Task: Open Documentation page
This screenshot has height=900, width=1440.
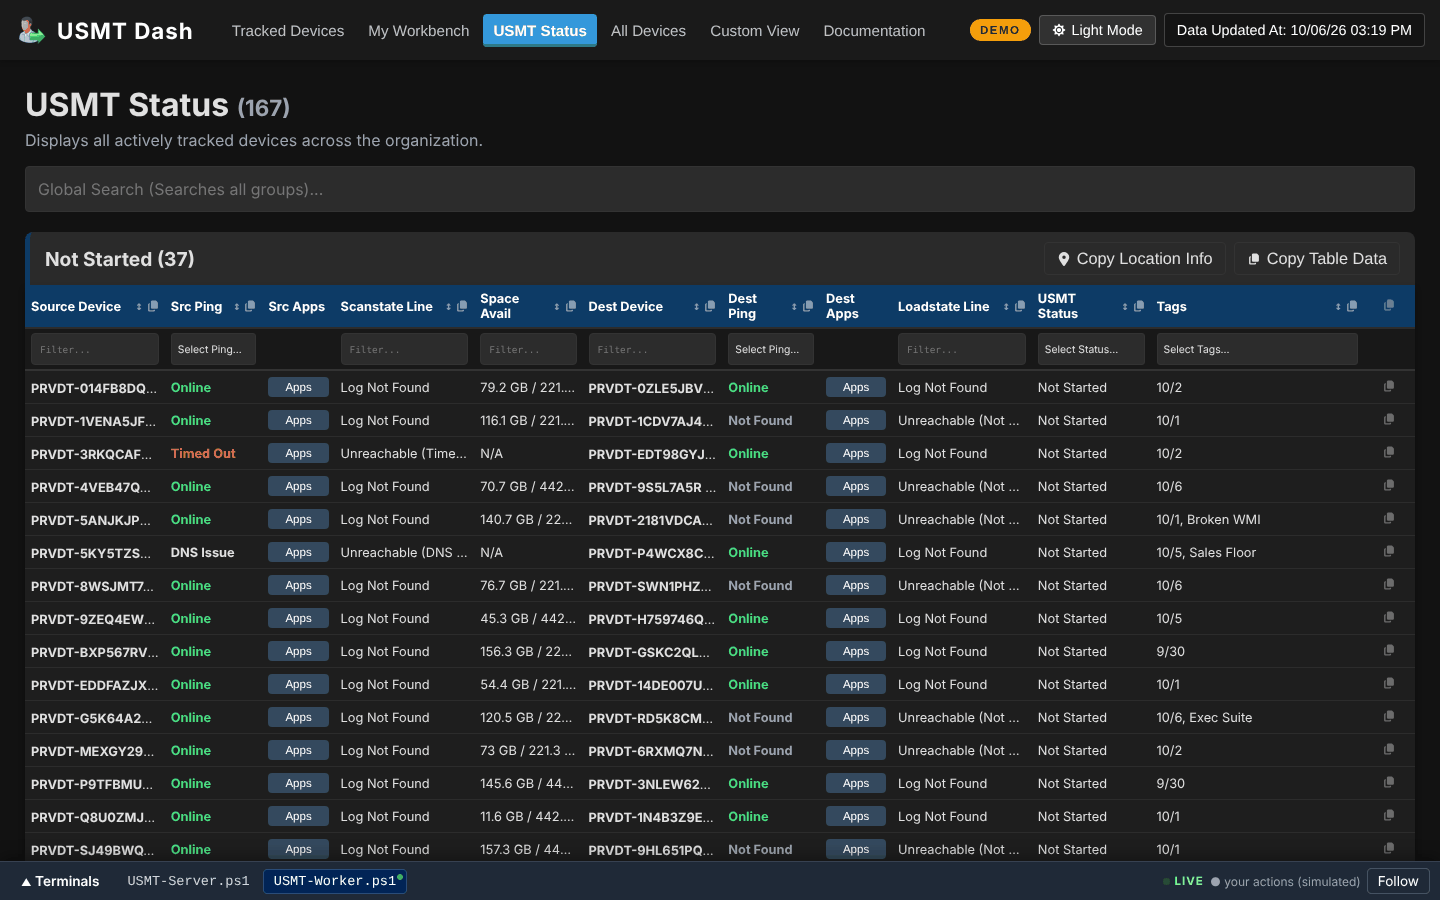Action: click(874, 31)
